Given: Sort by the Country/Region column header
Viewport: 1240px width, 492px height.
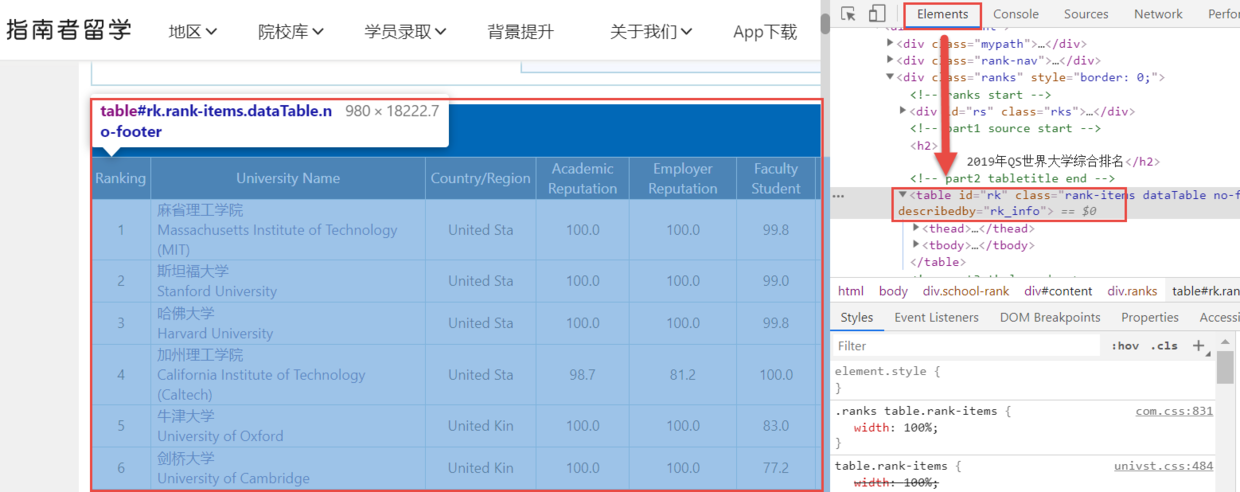Looking at the screenshot, I should pyautogui.click(x=481, y=178).
